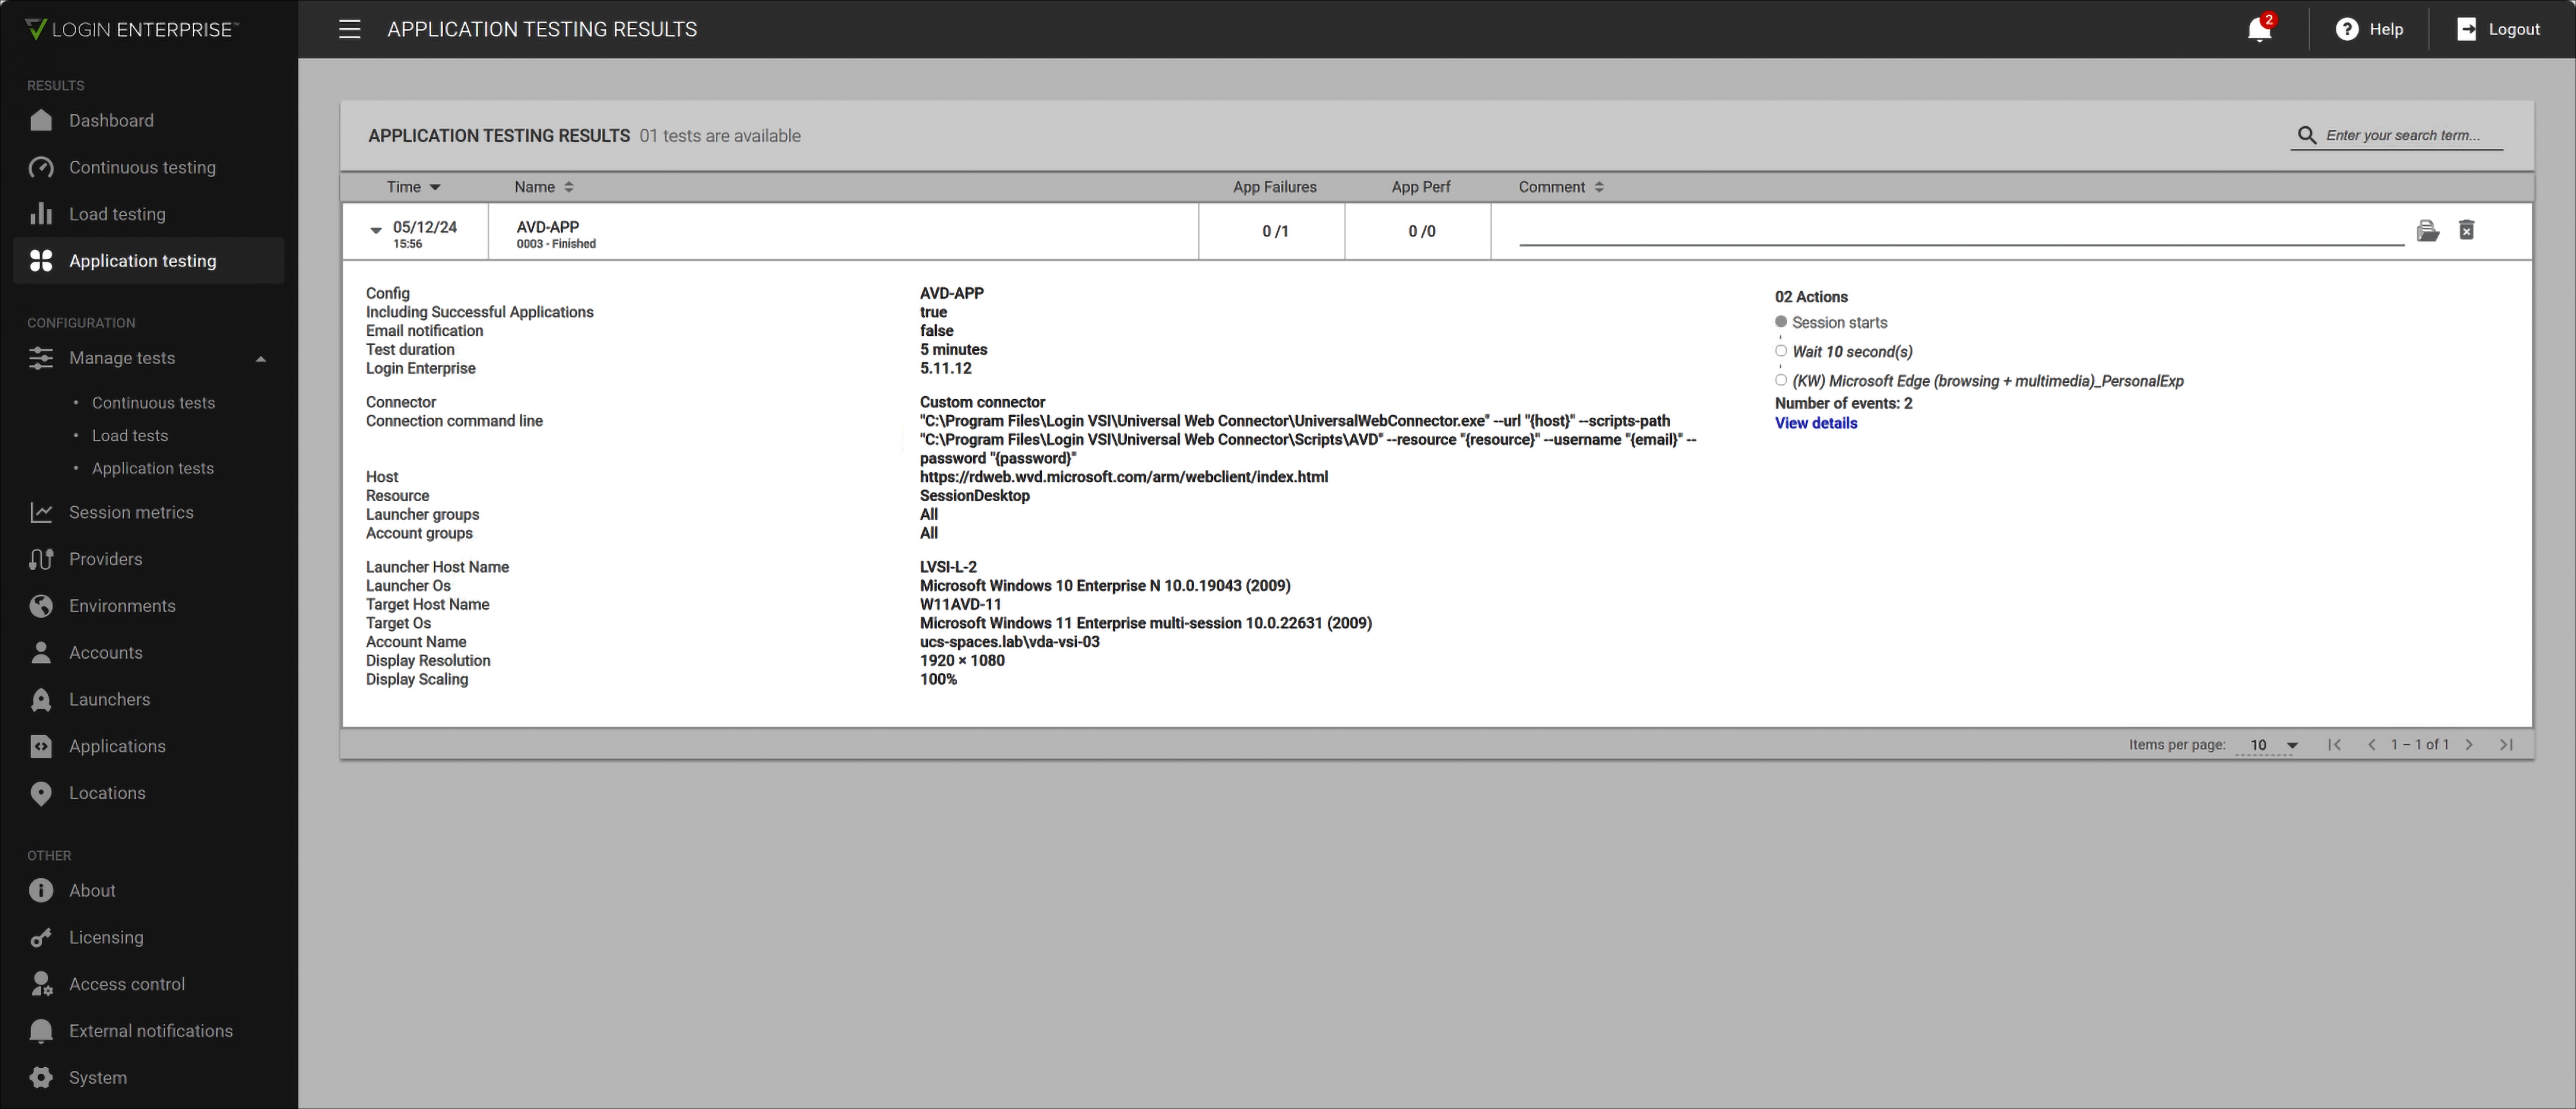The image size is (2576, 1109).
Task: Click the App Perf column header
Action: 1420,187
